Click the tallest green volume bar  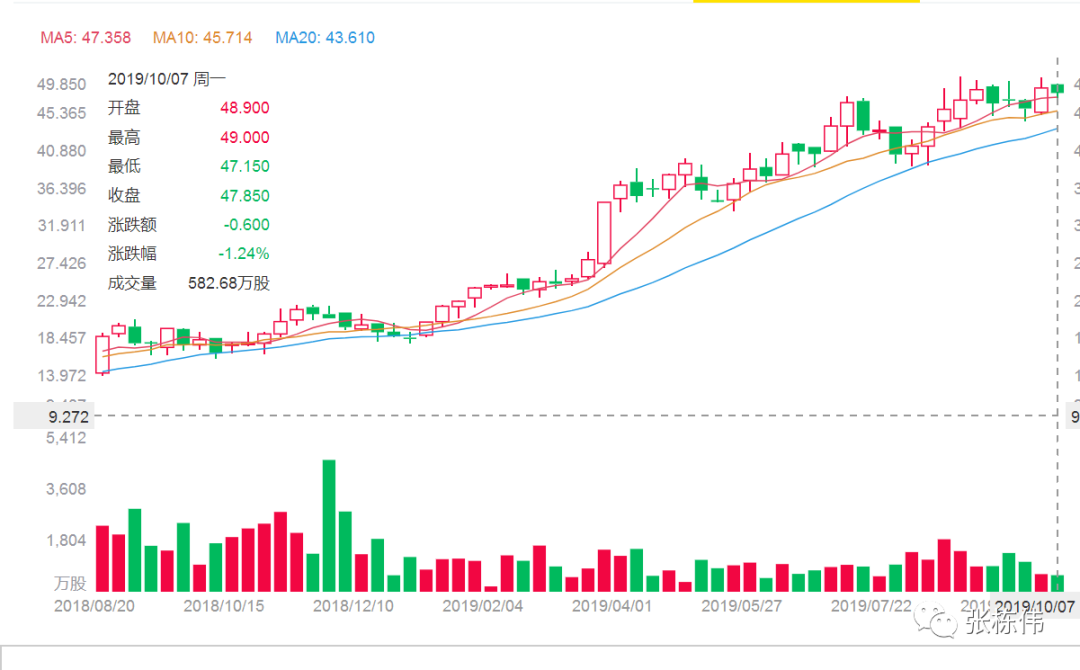coord(329,525)
